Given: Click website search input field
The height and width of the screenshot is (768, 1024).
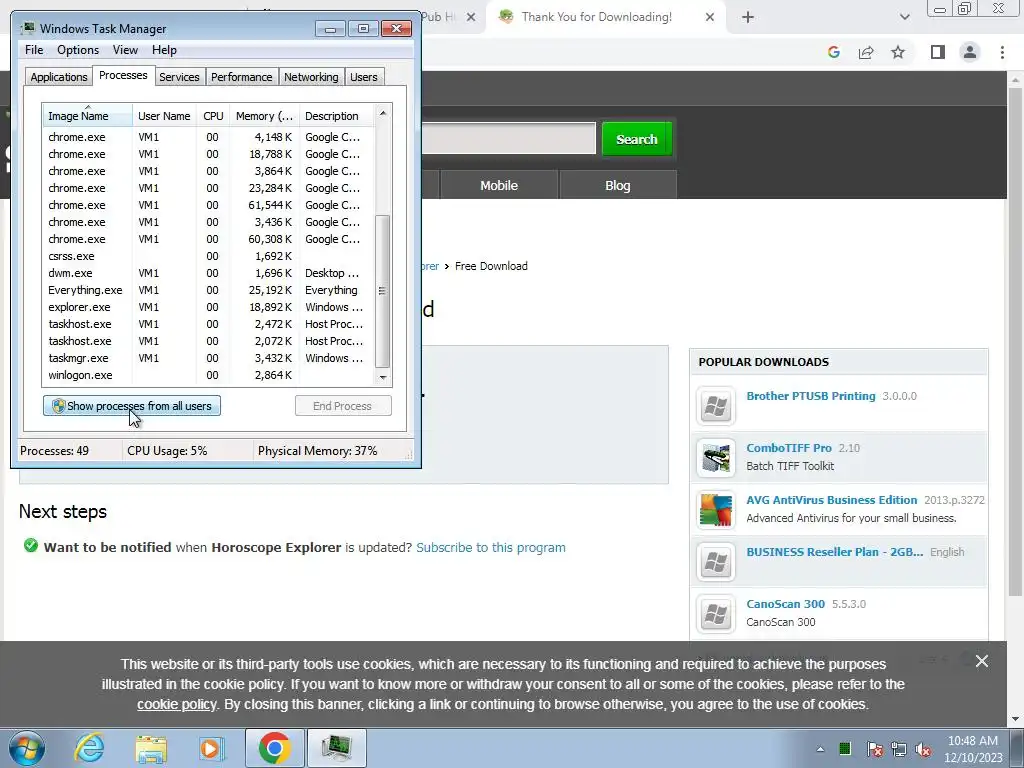Looking at the screenshot, I should point(509,138).
